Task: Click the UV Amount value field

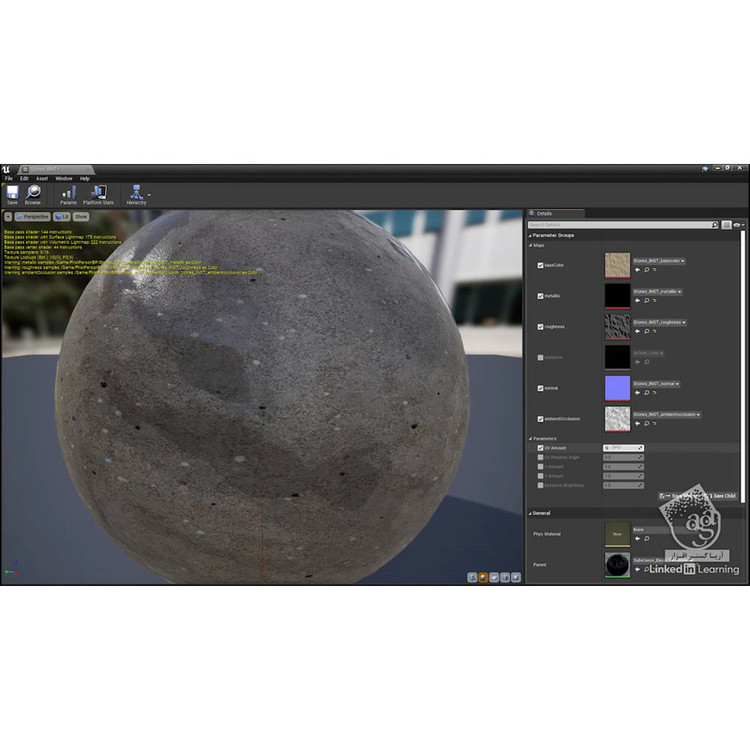Action: (x=621, y=448)
